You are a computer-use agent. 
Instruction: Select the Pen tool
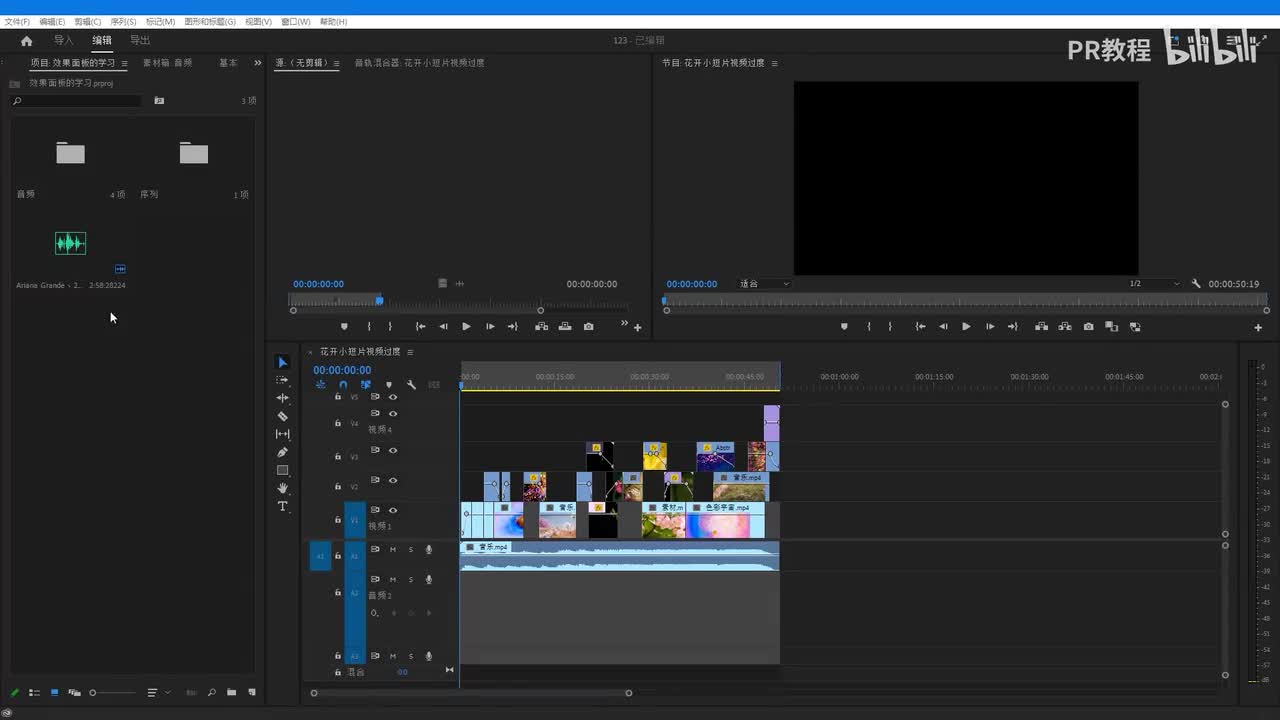pos(283,452)
